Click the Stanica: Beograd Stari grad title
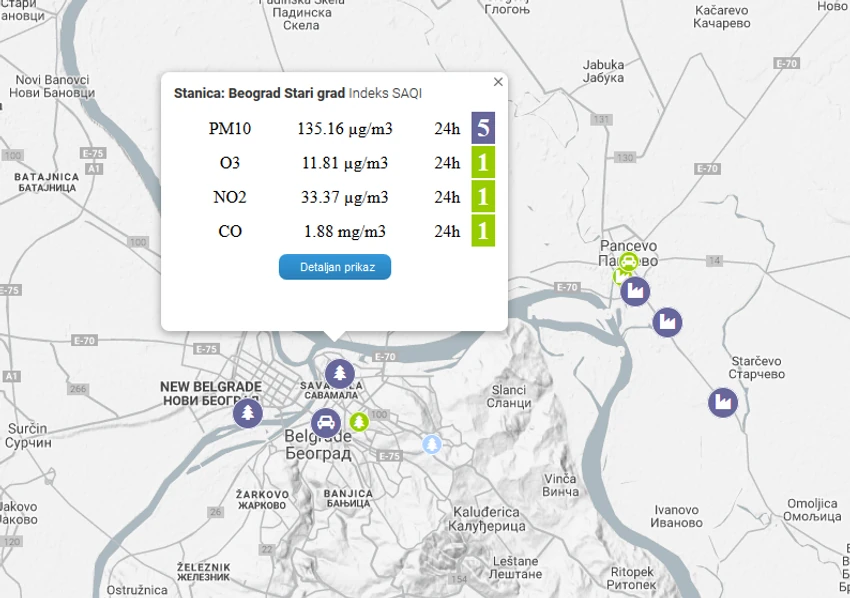850x598 pixels. (x=259, y=93)
